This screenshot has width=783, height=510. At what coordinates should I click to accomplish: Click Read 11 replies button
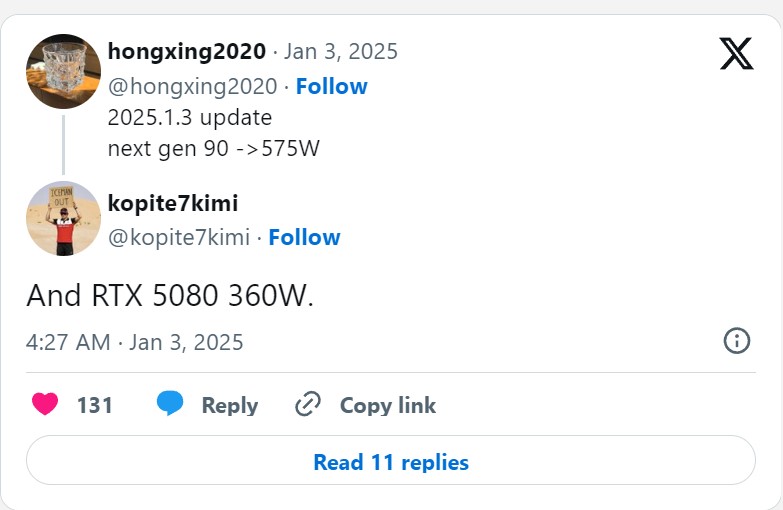click(x=391, y=460)
